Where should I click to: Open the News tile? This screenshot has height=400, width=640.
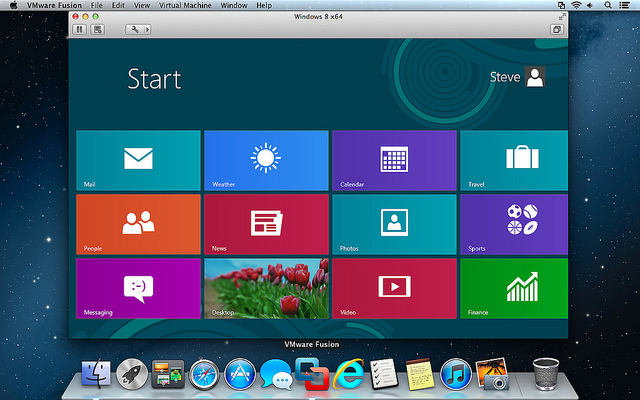pyautogui.click(x=266, y=224)
